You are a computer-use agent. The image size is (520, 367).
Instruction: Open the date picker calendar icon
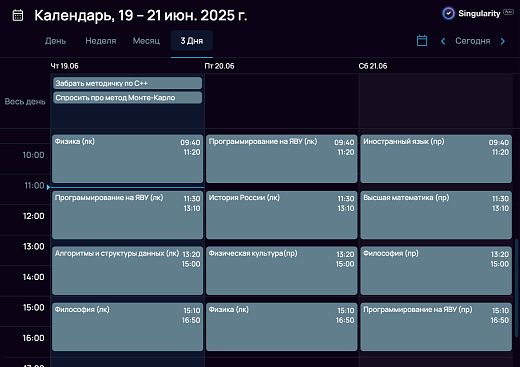pyautogui.click(x=422, y=41)
